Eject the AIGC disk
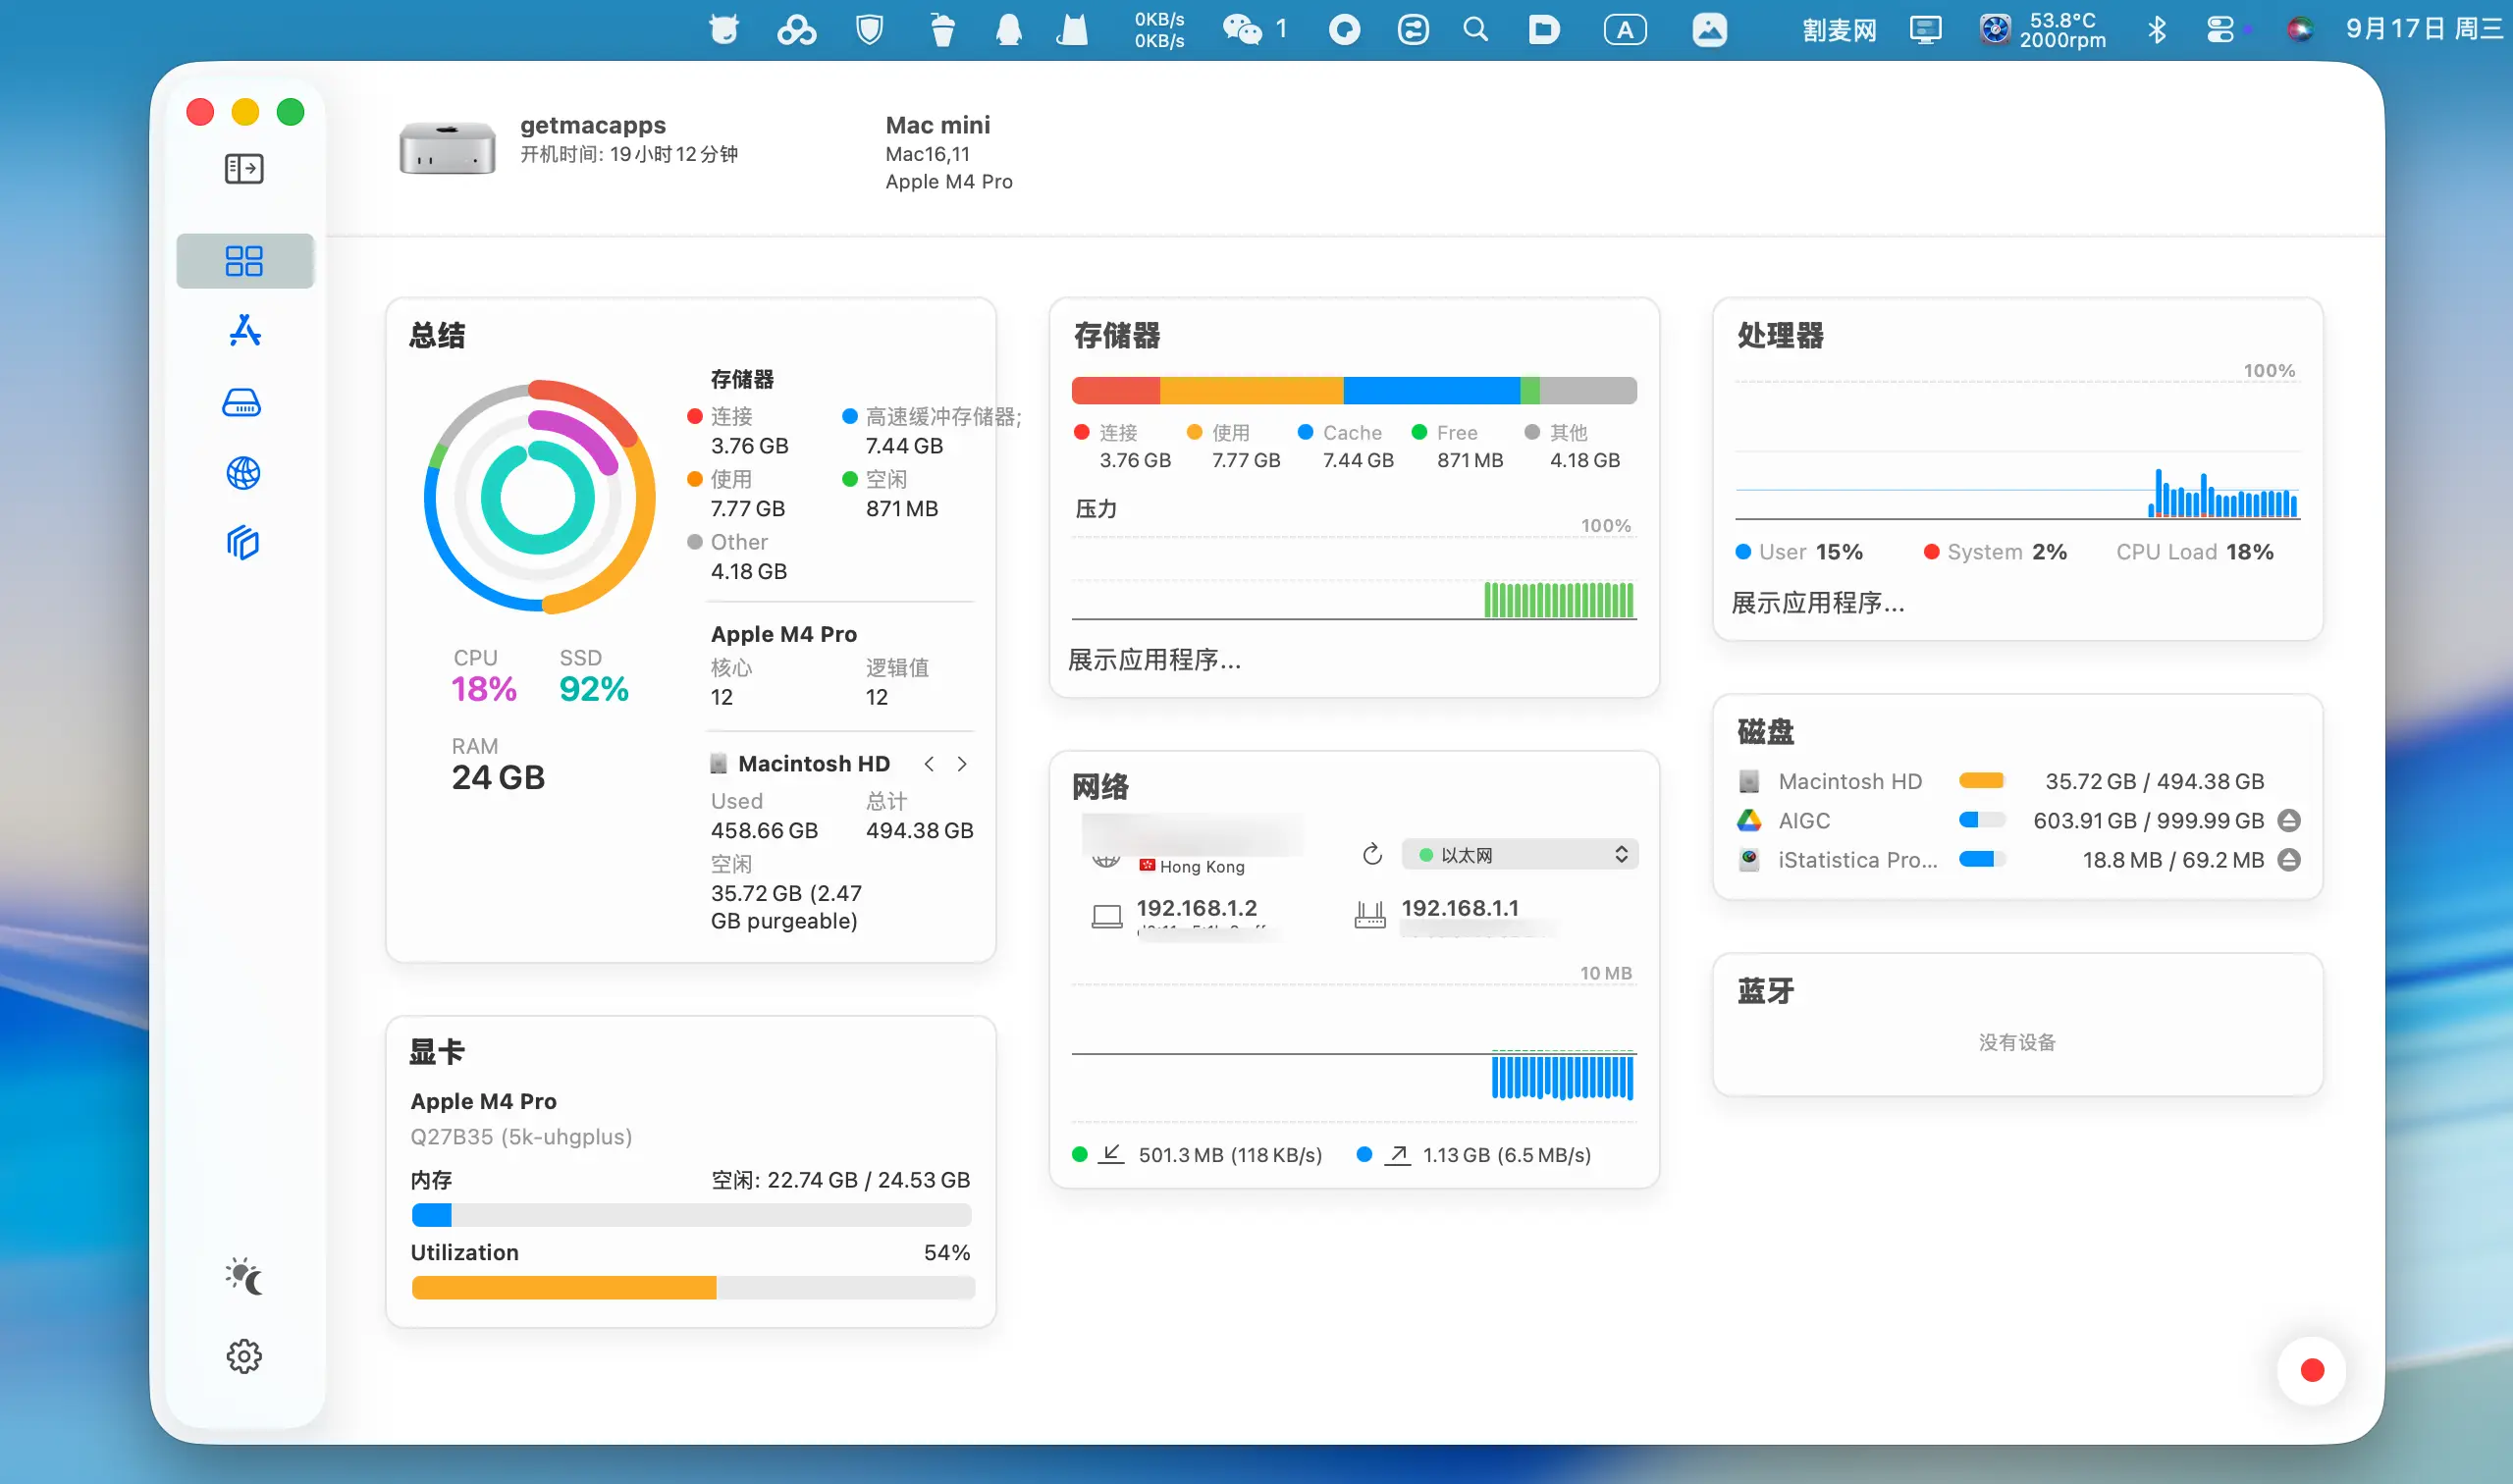This screenshot has width=2513, height=1484. tap(2288, 821)
